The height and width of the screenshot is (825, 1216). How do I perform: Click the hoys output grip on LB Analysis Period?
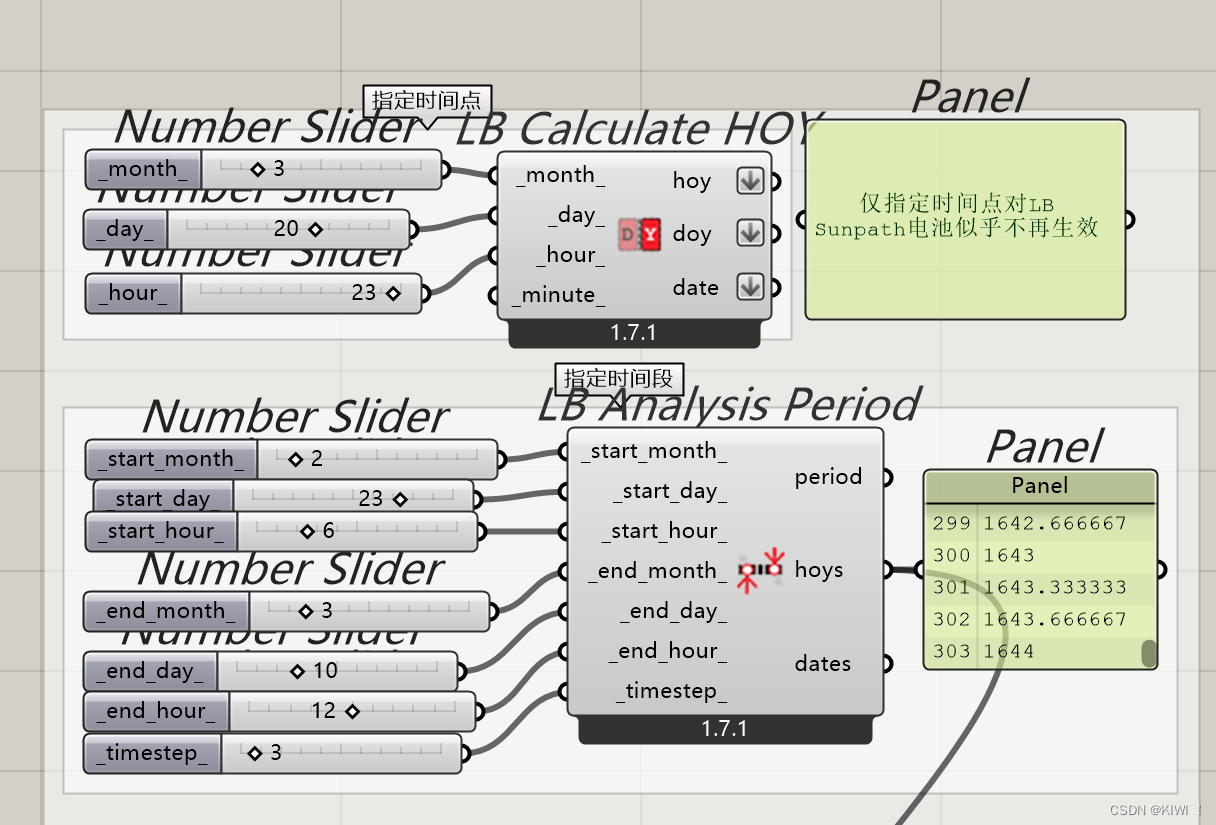click(886, 570)
